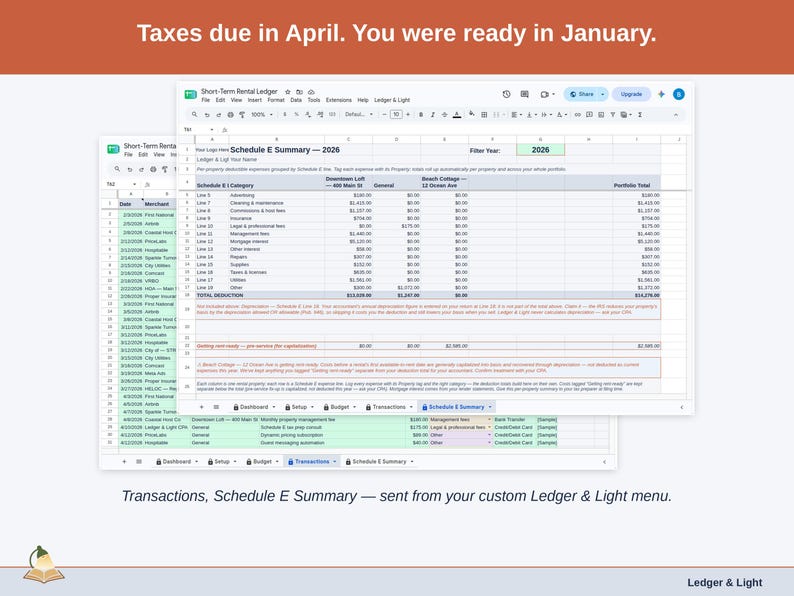This screenshot has width=794, height=596.
Task: Click the functions sigma icon
Action: tap(640, 115)
